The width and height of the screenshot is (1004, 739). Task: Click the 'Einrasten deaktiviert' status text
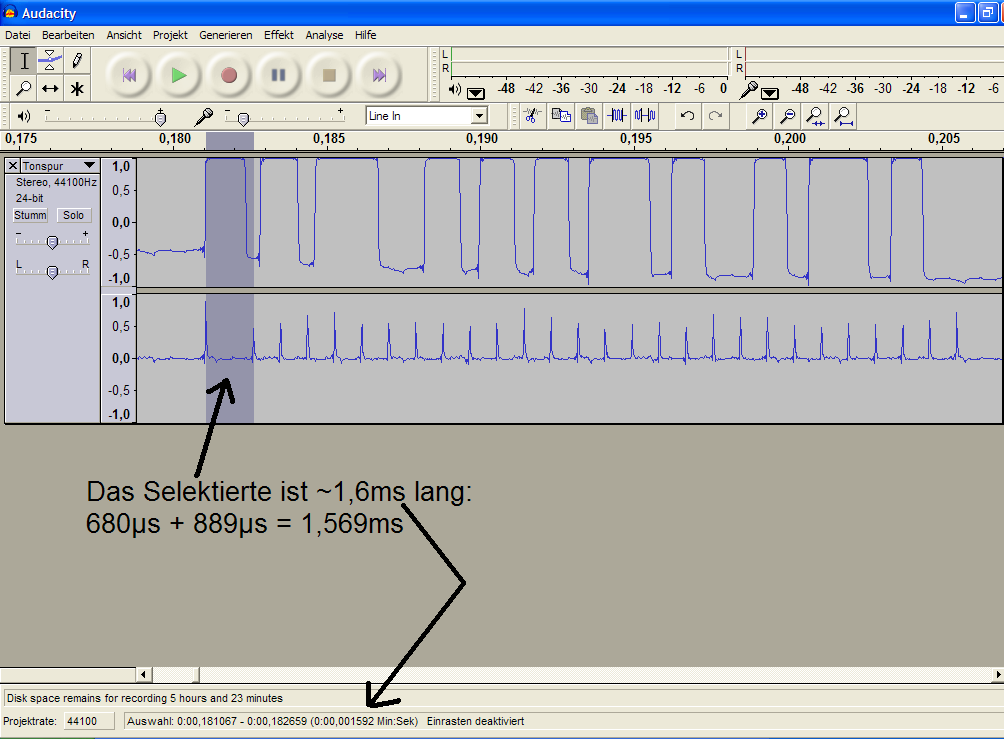[475, 721]
